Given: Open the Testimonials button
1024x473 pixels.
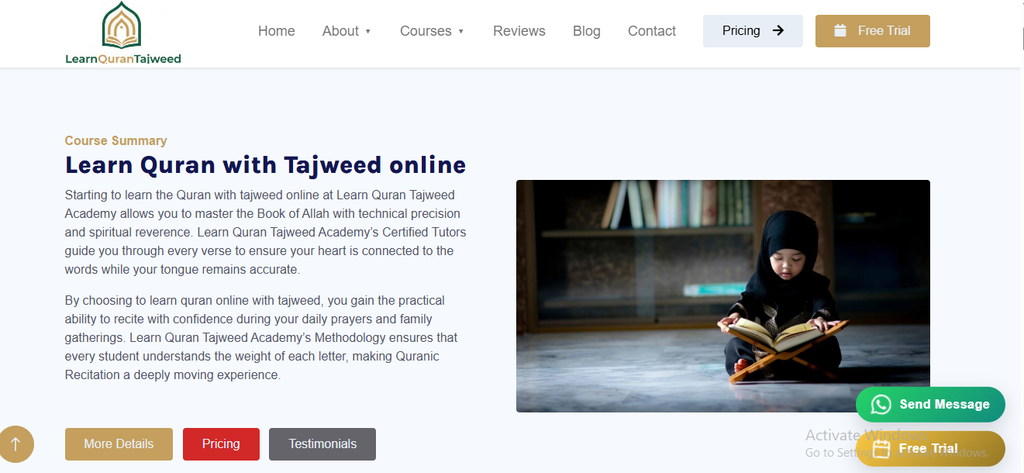Looking at the screenshot, I should (x=323, y=444).
